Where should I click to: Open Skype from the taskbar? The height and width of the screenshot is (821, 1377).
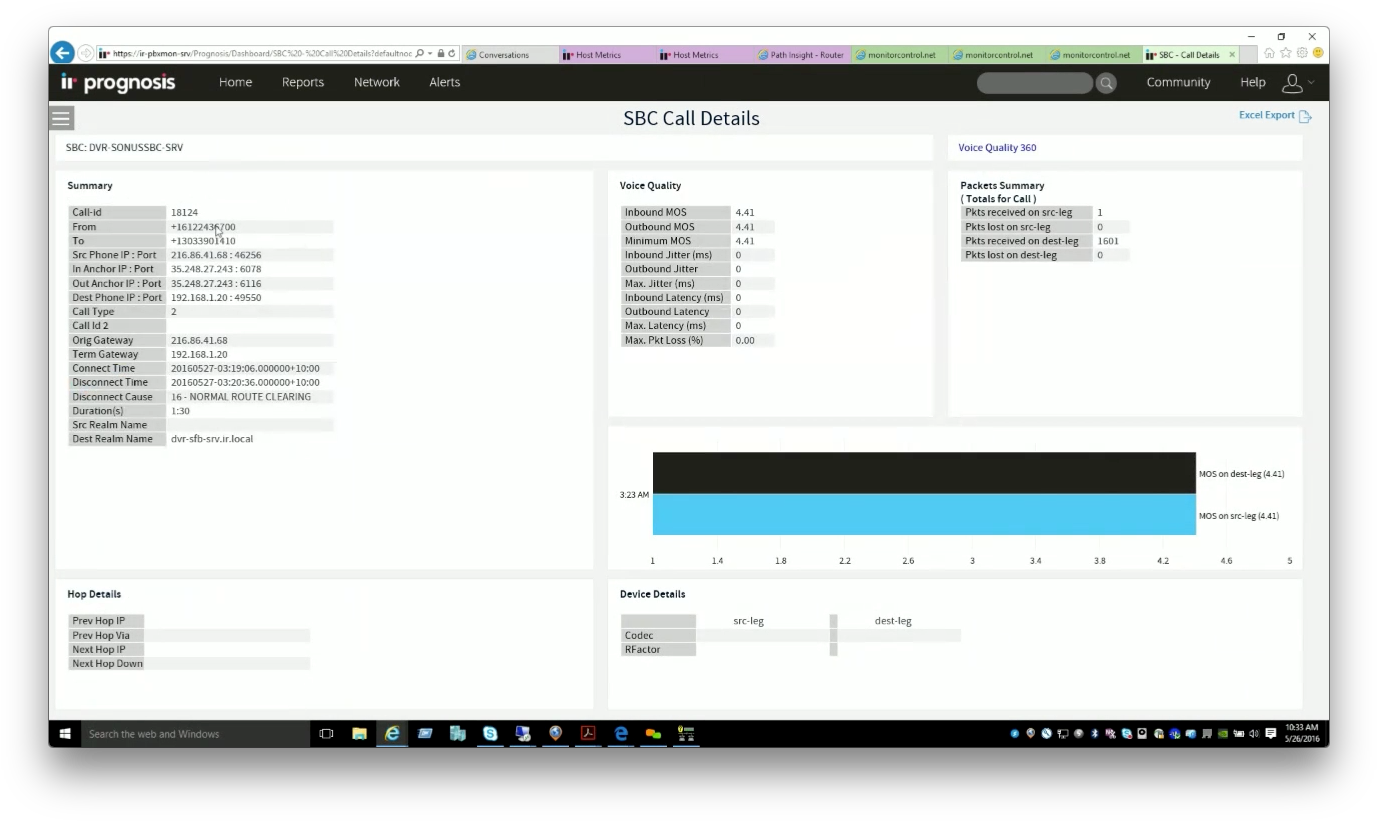[x=490, y=734]
